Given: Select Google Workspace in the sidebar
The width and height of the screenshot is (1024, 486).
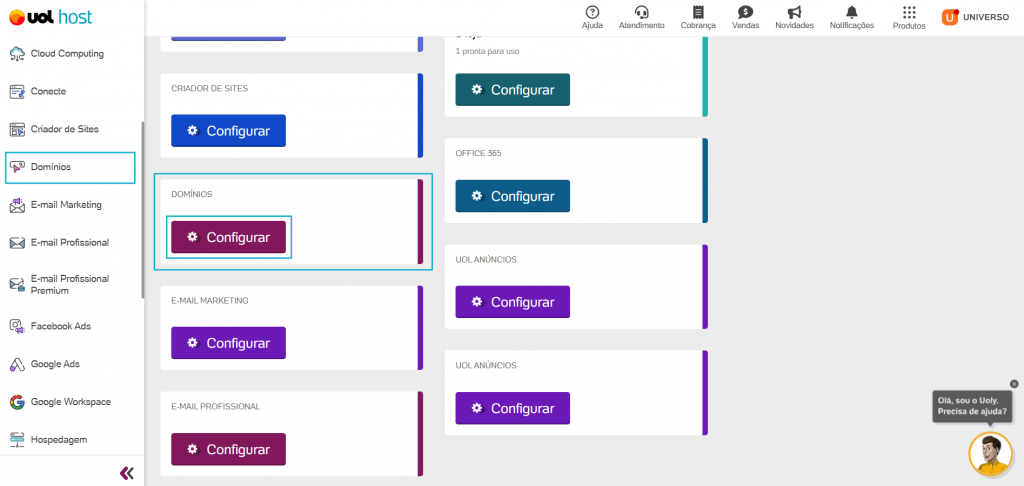Looking at the screenshot, I should pos(71,402).
